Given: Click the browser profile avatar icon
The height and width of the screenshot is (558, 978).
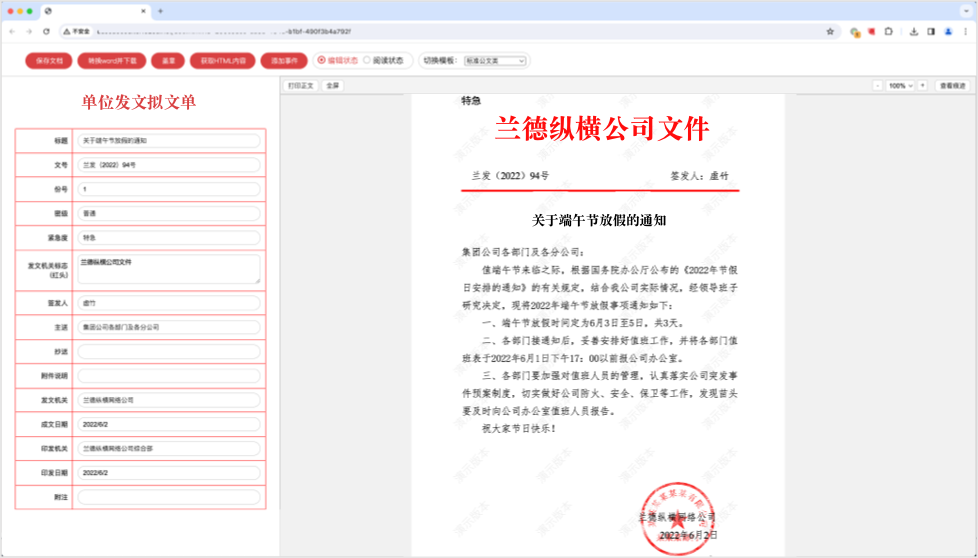Looking at the screenshot, I should coord(947,31).
